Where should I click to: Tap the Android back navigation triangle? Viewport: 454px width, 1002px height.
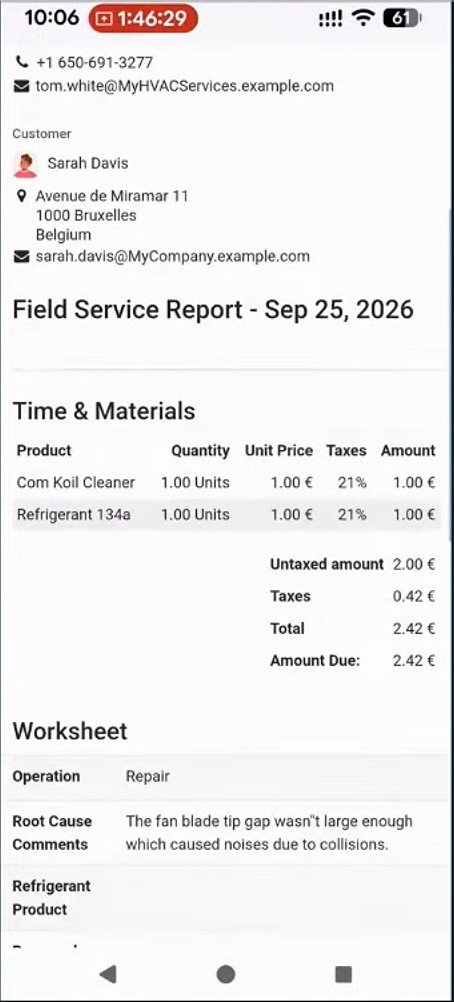(x=109, y=974)
